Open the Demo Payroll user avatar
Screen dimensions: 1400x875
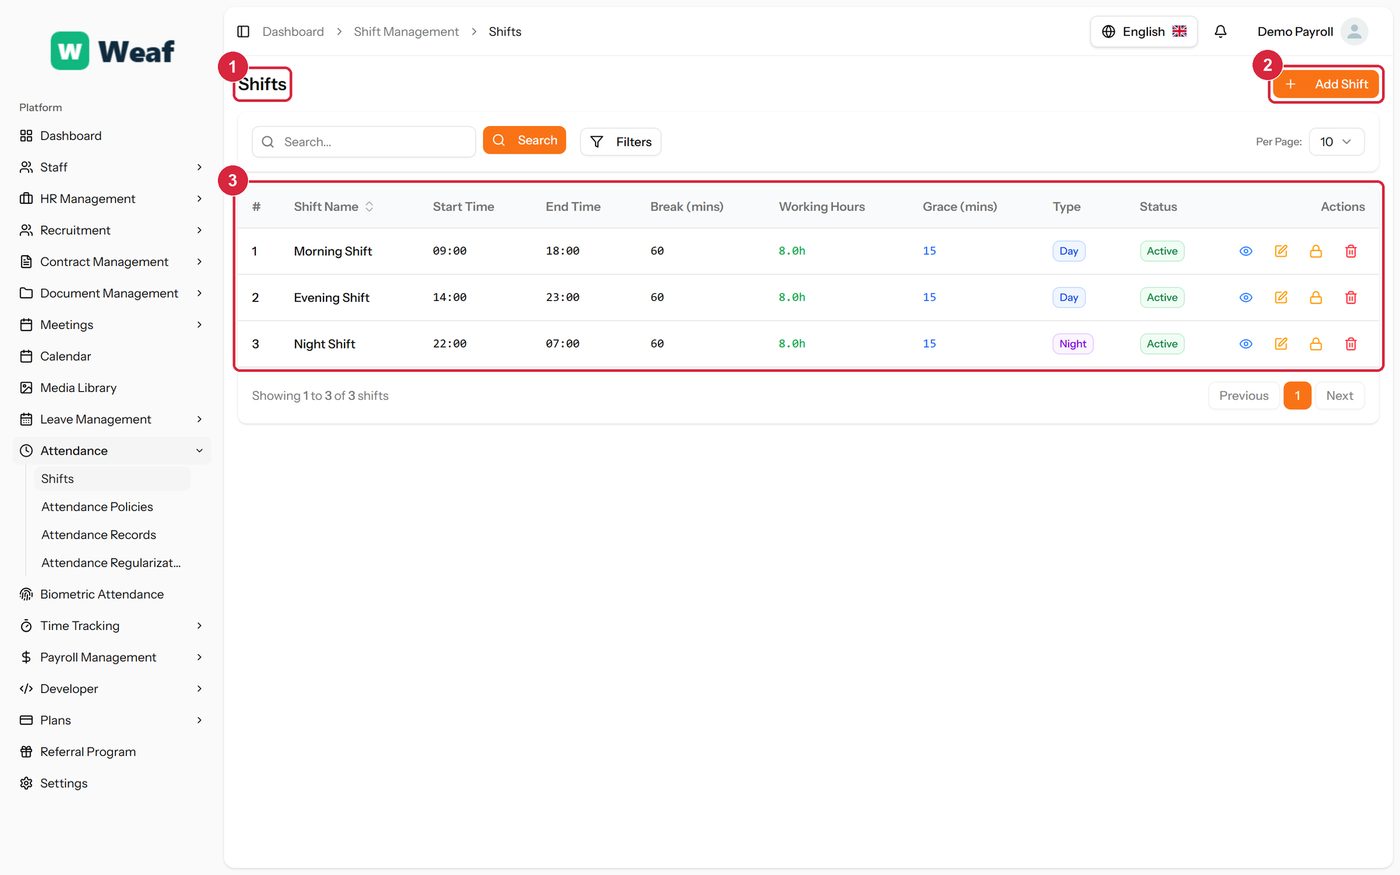click(1354, 32)
